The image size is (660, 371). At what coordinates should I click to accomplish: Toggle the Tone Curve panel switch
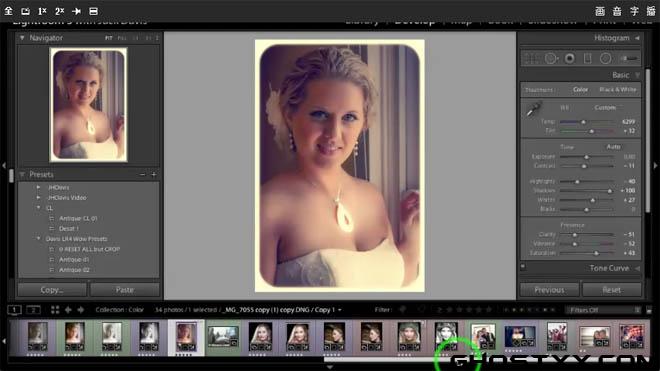click(x=523, y=267)
